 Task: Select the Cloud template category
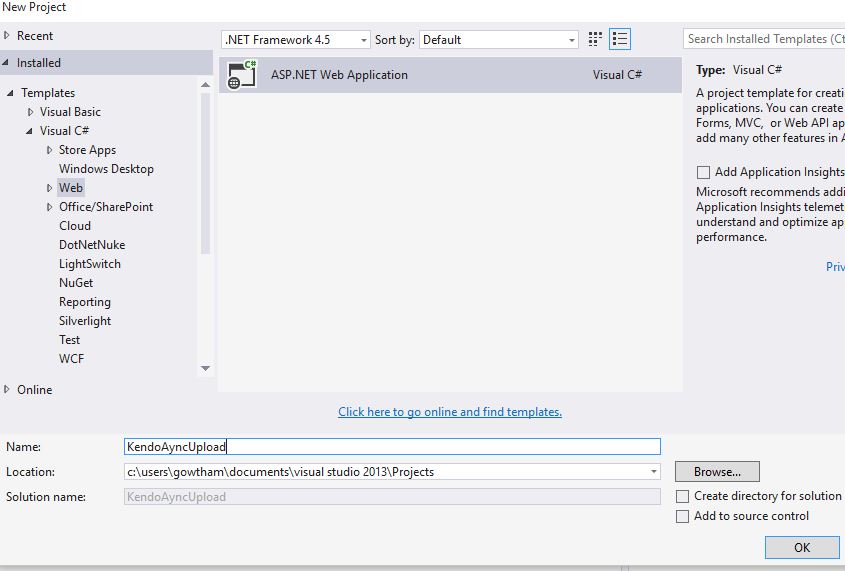[x=75, y=226]
